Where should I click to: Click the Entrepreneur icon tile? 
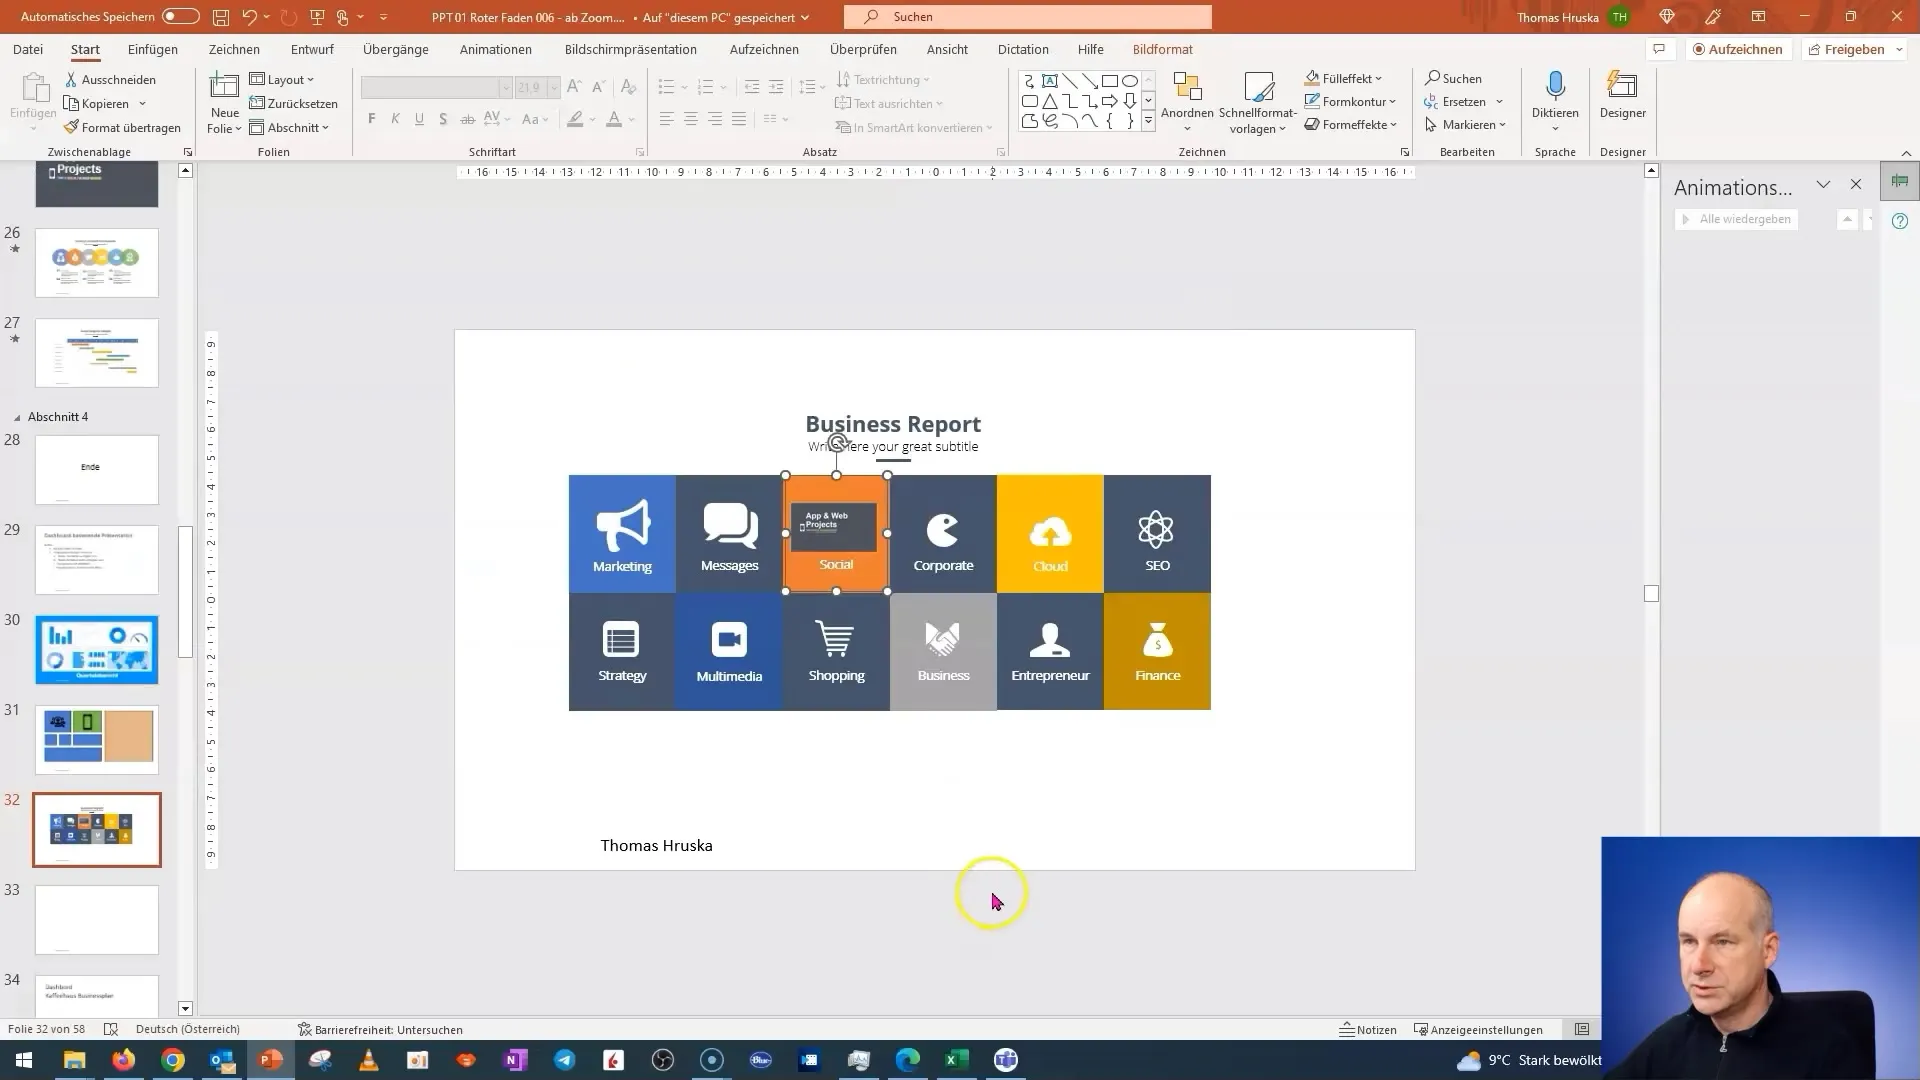[x=1050, y=649]
